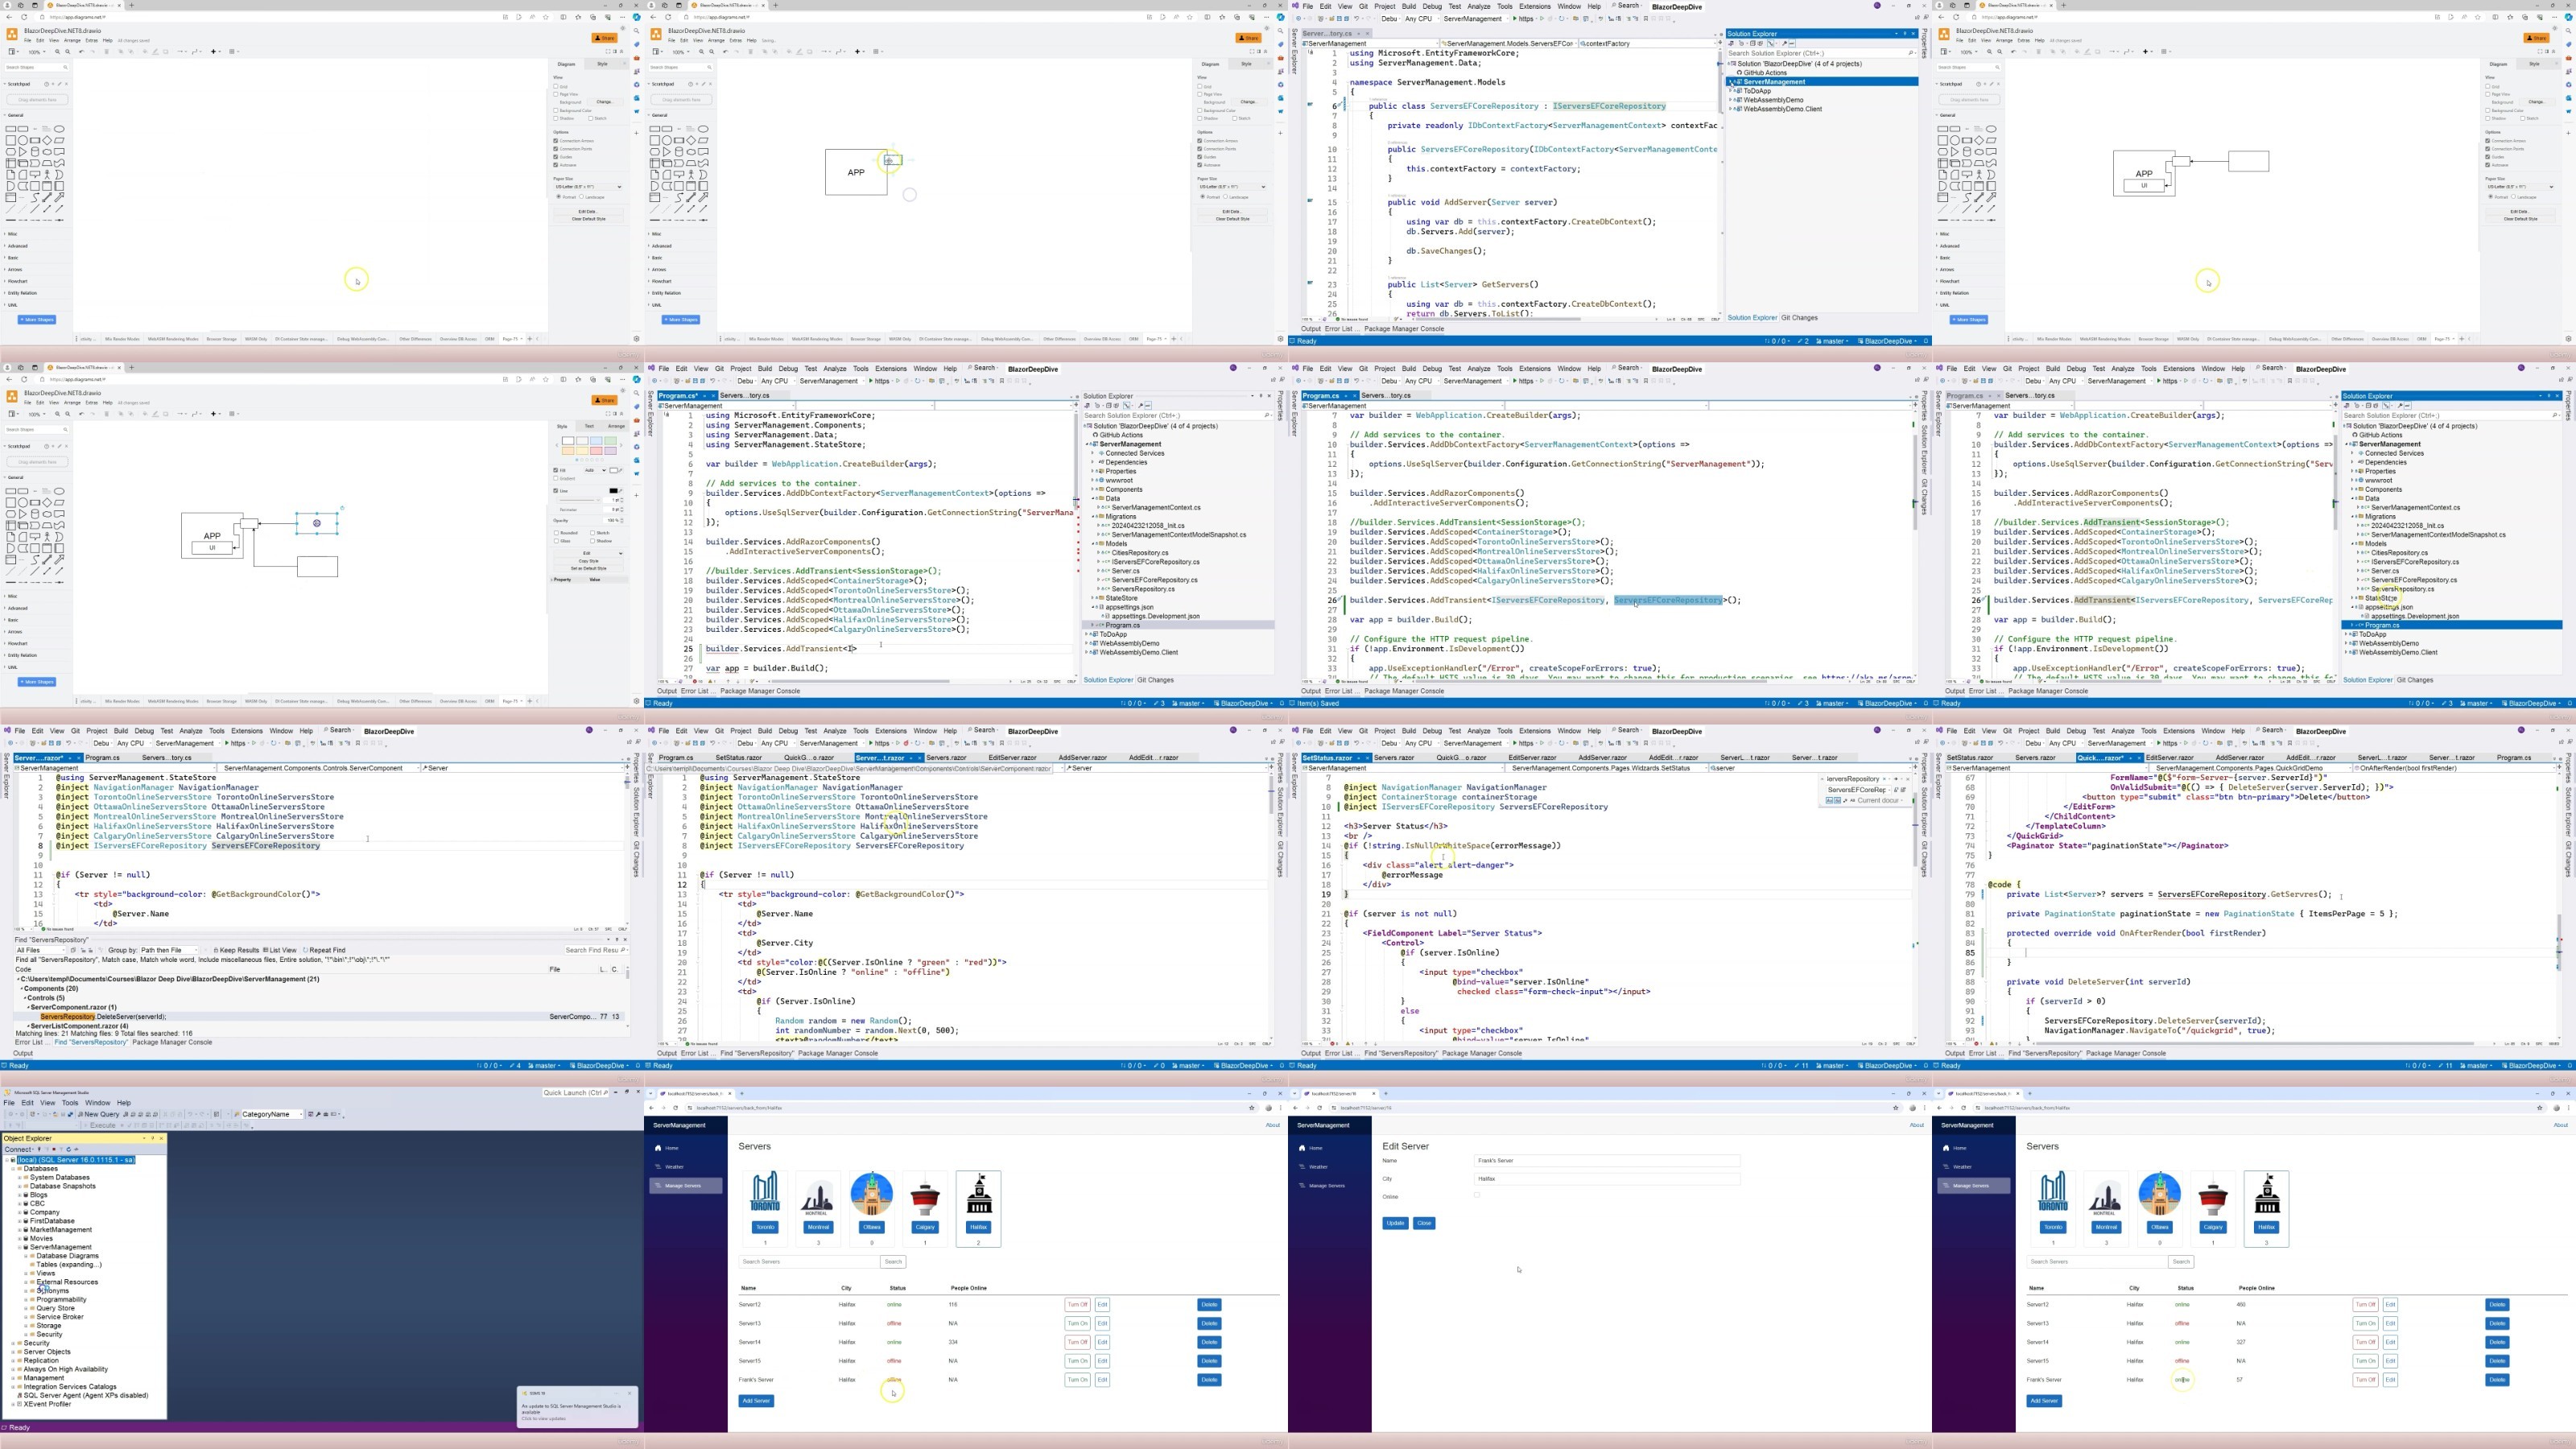The image size is (2576, 1449).
Task: Select the Server.cs file in the Program.cs* Solution Explorer
Action: (x=1125, y=571)
